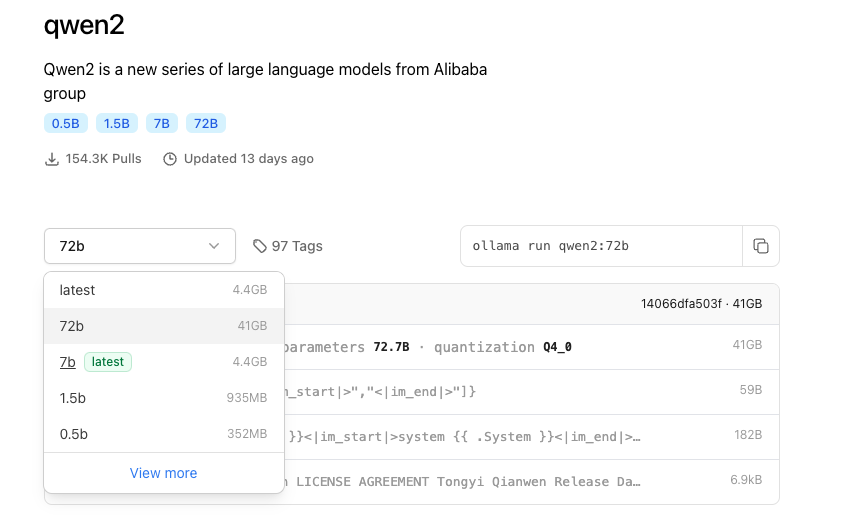Click the 1.5B size badge
This screenshot has width=858, height=521.
point(117,124)
